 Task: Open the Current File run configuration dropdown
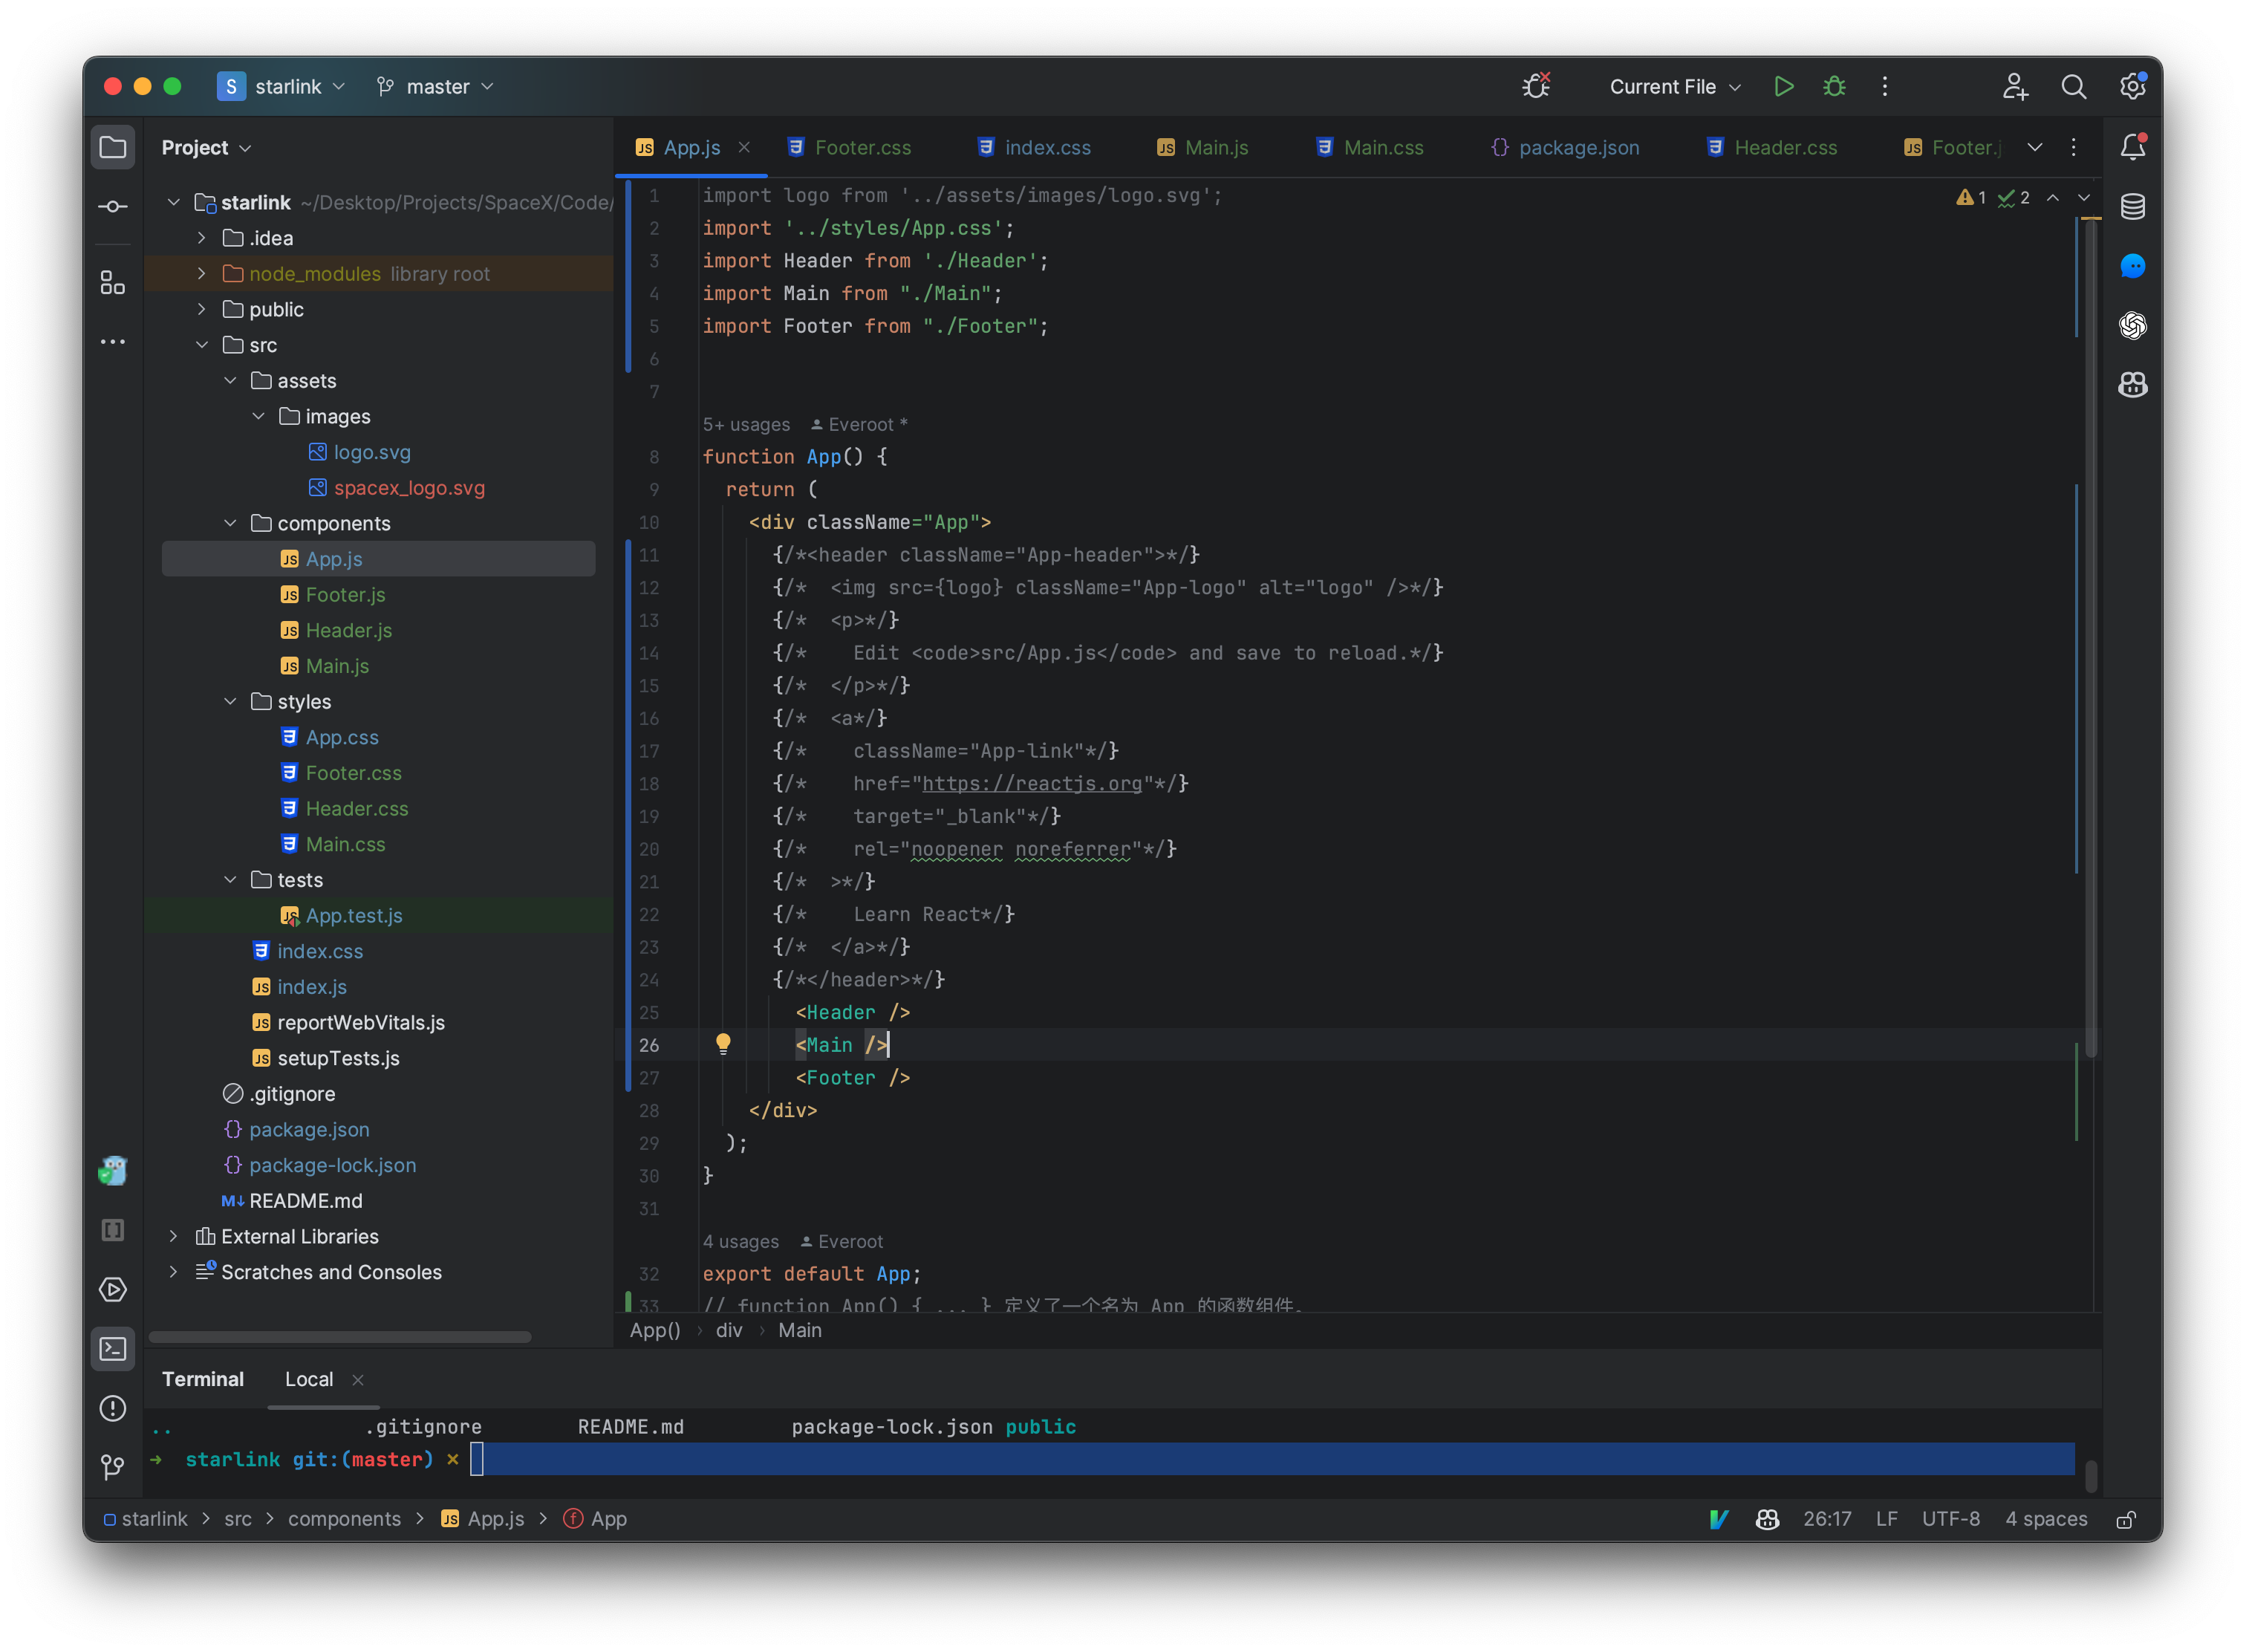[x=1673, y=86]
